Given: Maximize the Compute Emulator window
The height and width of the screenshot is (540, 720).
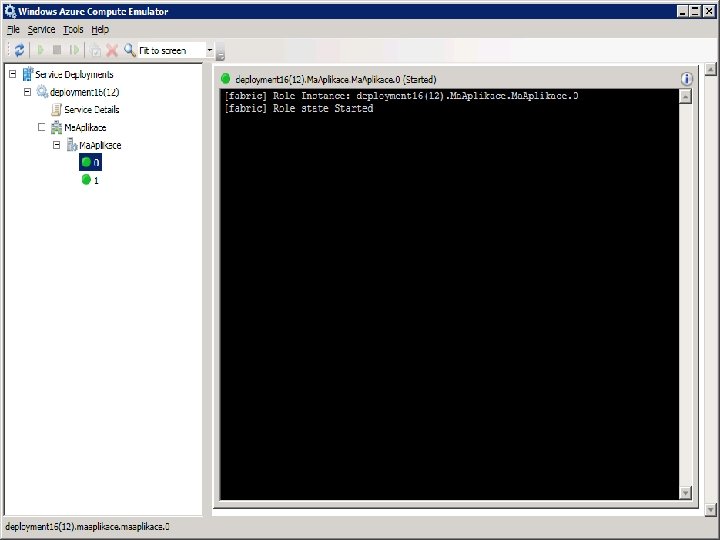Looking at the screenshot, I should 695,11.
